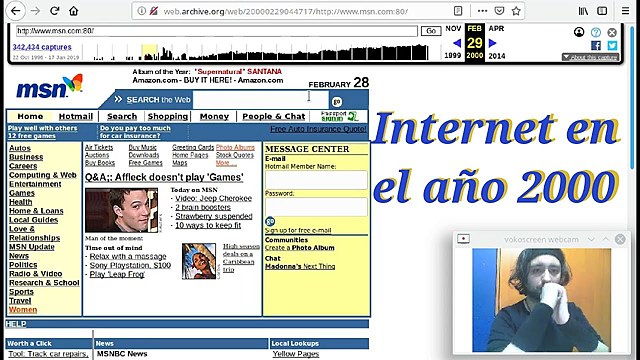
Task: Open the browser home page icon
Action: pos(73,11)
